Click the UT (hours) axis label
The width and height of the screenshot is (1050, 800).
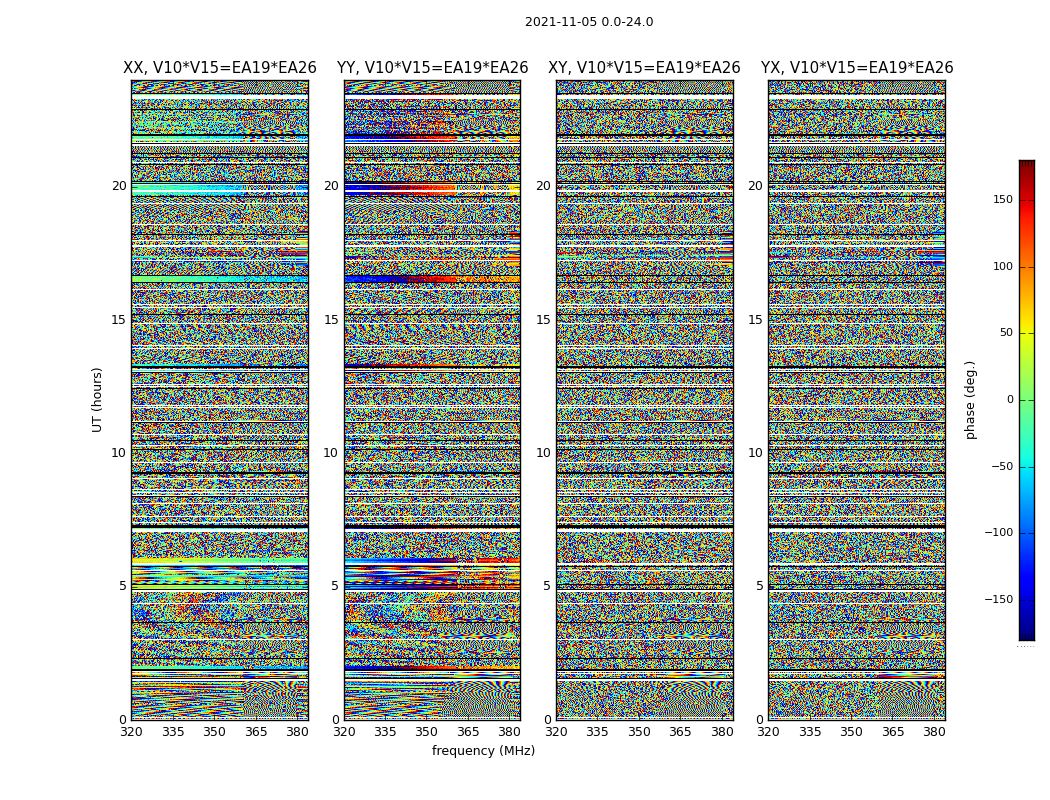(x=97, y=400)
